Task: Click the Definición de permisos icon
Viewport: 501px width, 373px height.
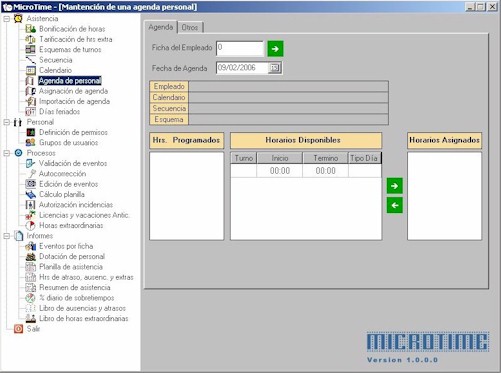Action: click(x=31, y=132)
